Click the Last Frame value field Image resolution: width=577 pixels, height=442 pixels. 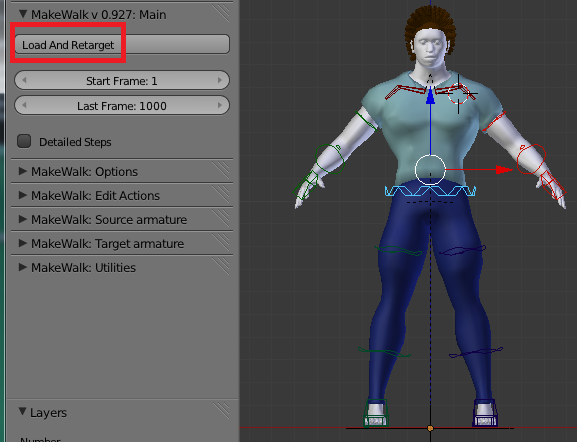(x=122, y=105)
